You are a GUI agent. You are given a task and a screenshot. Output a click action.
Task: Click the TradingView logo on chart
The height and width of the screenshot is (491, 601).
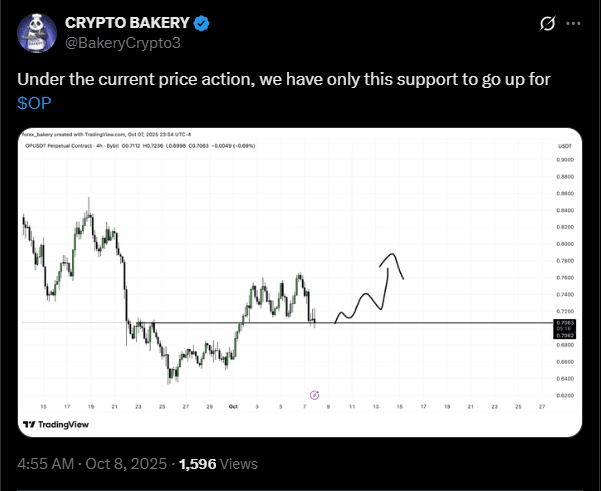58,425
